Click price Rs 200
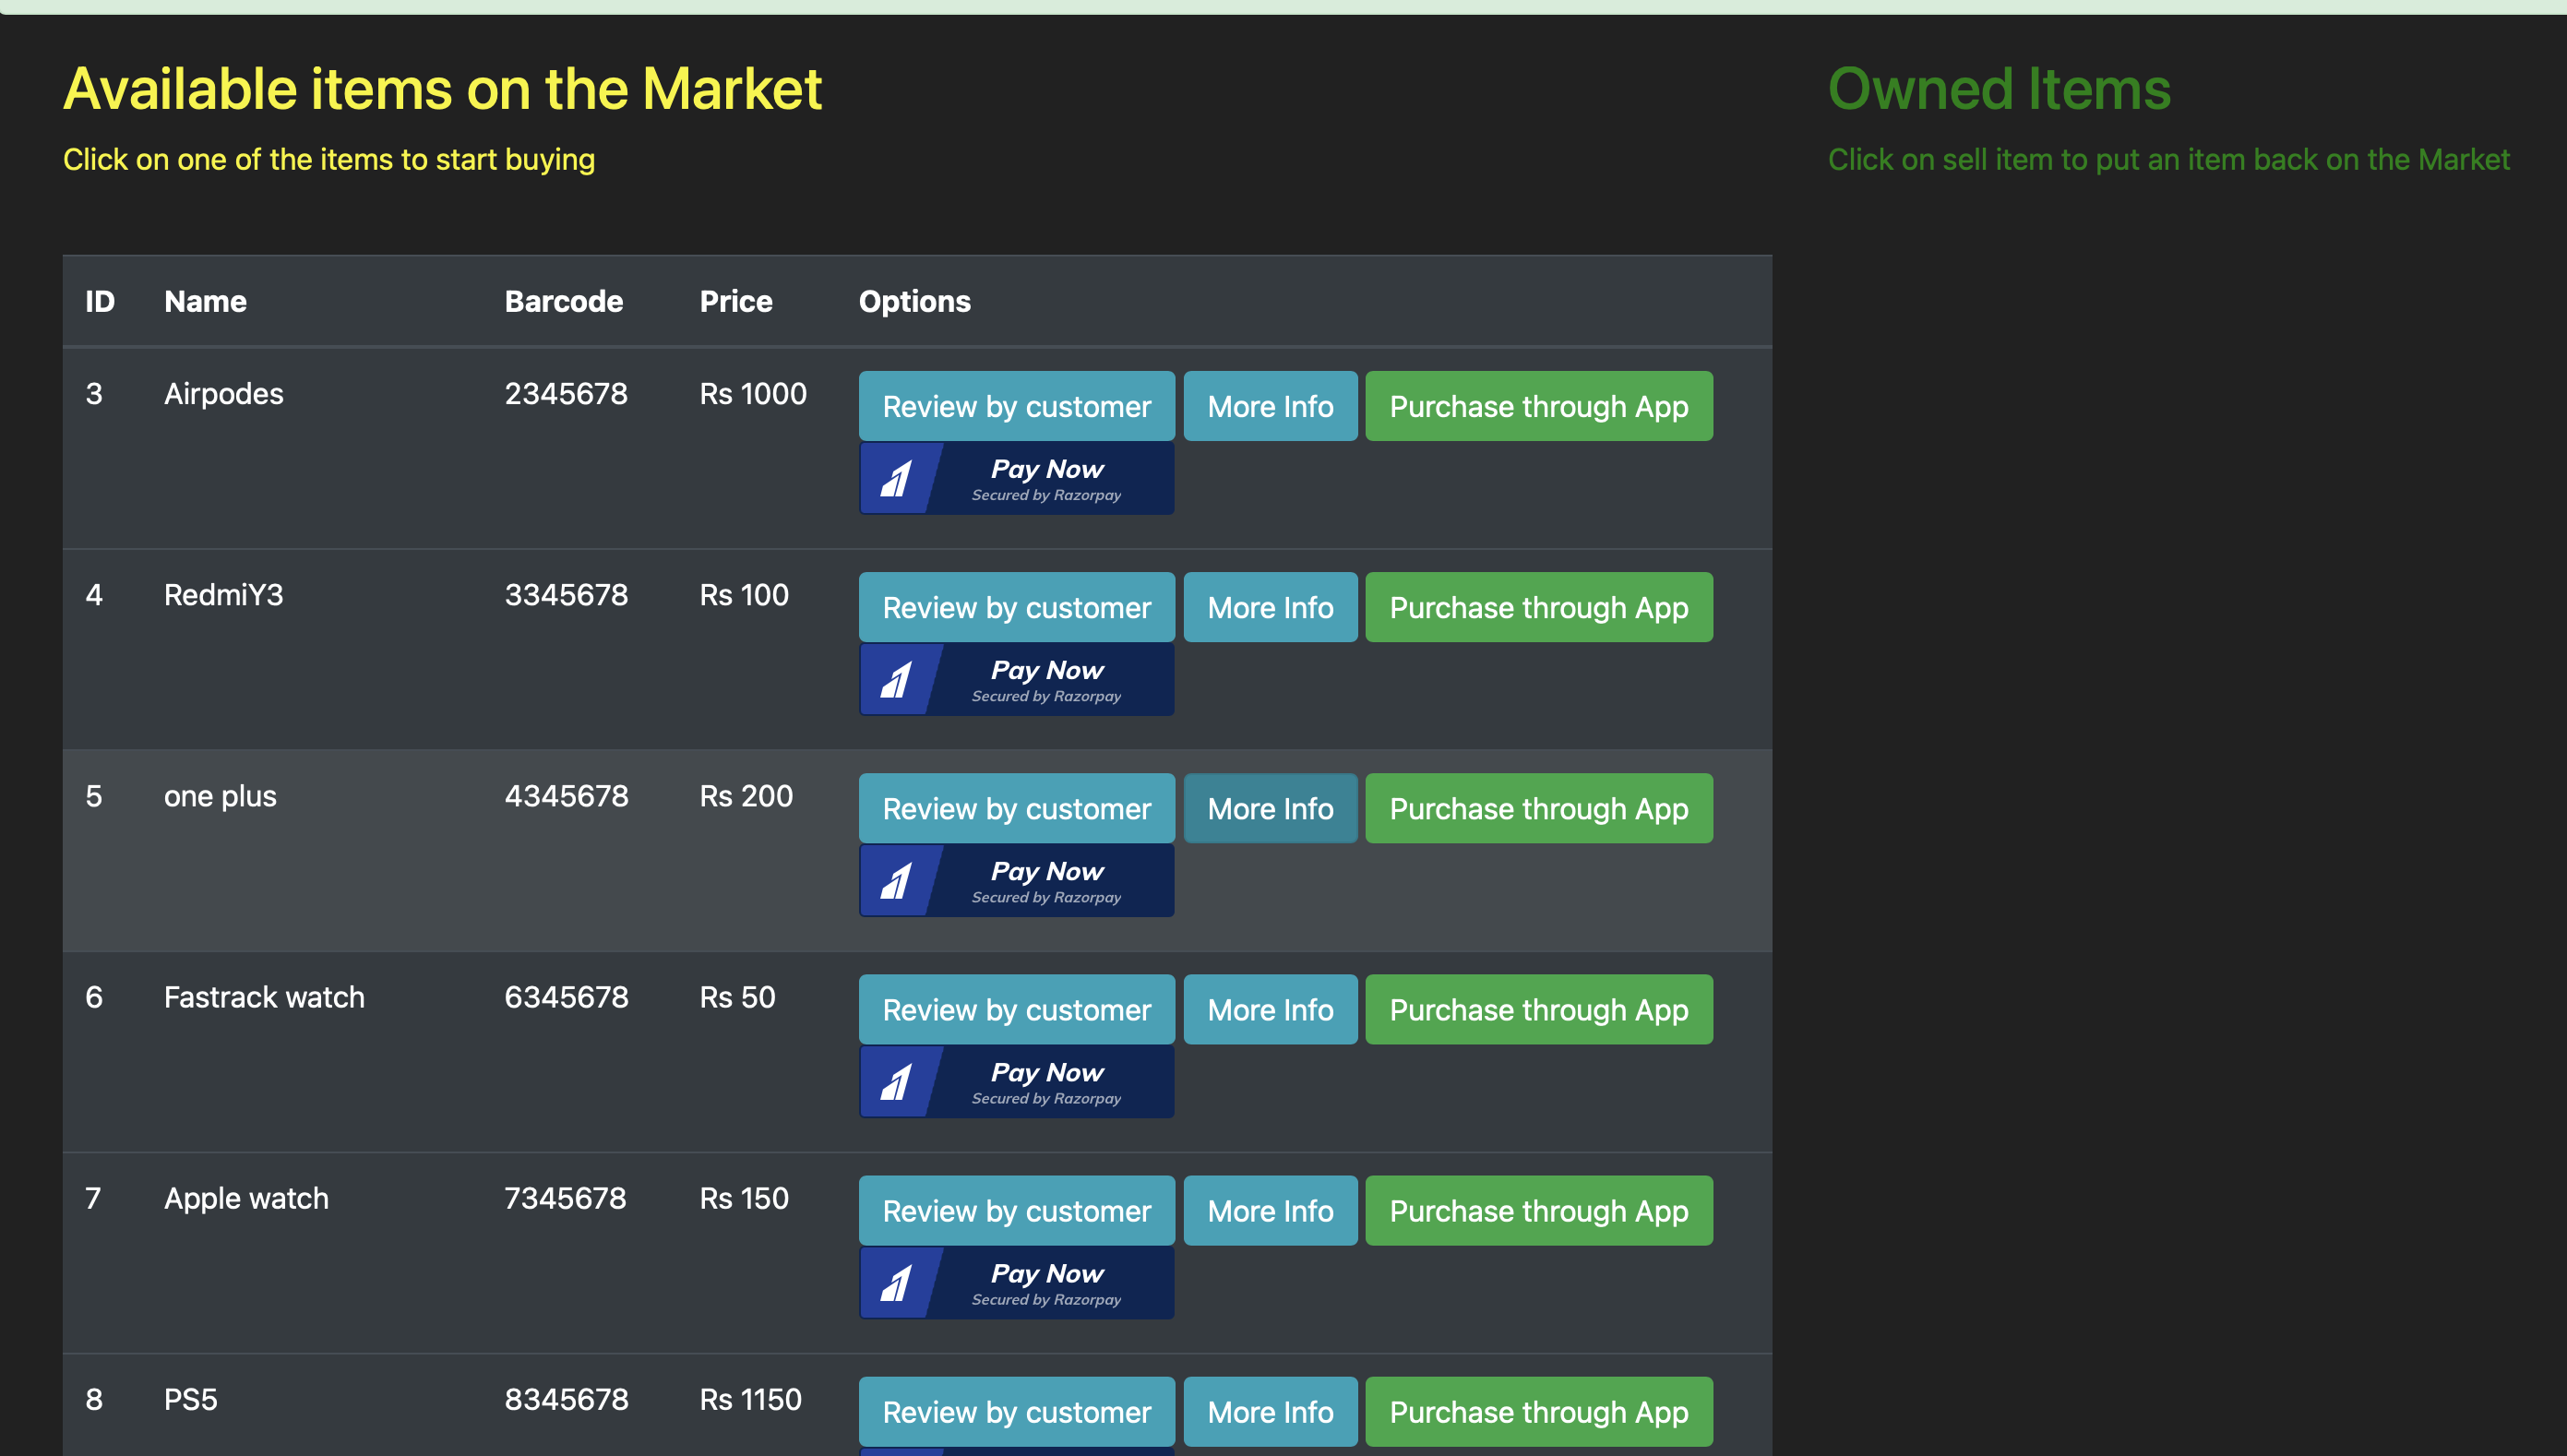Screen dimensions: 2567x1456 (x=746, y=796)
